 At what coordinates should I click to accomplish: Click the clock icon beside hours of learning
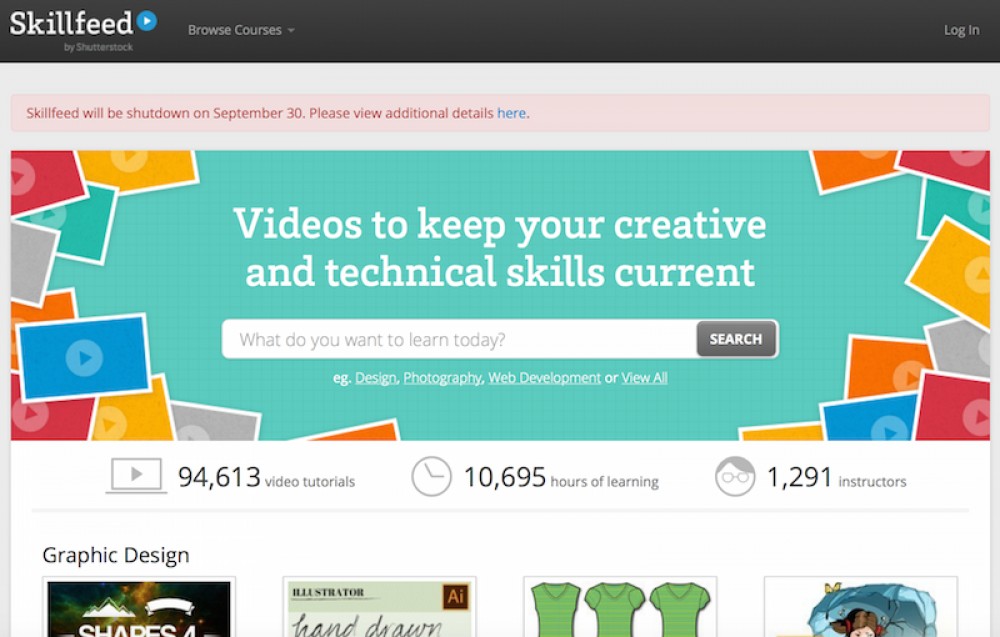tap(431, 476)
